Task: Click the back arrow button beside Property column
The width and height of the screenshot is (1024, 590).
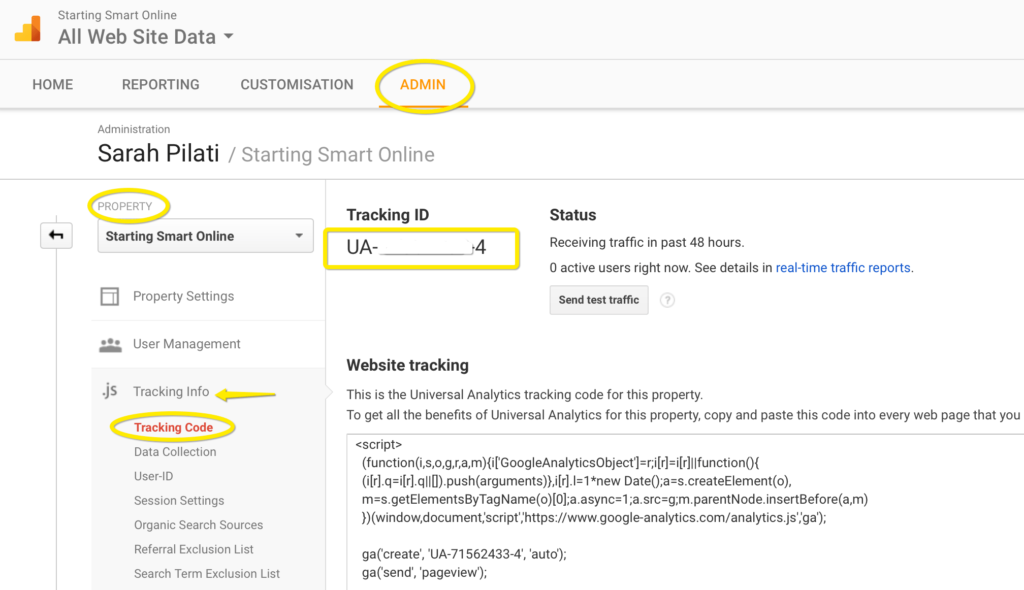Action: click(56, 235)
